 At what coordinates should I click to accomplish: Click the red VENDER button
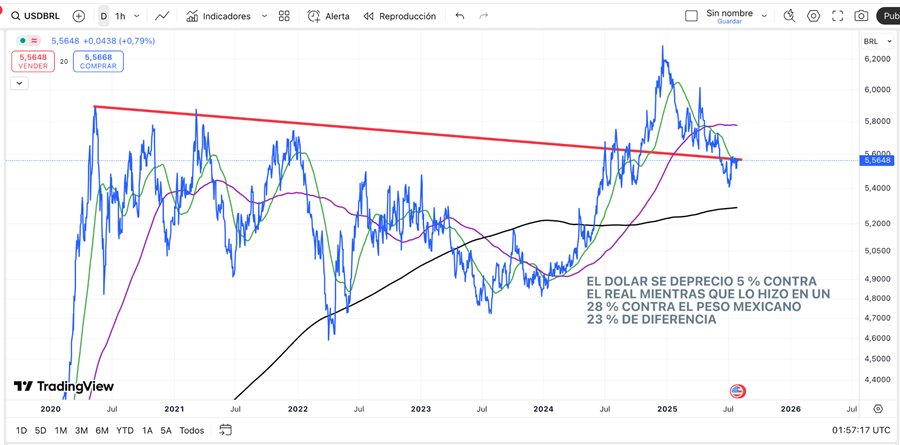point(33,61)
